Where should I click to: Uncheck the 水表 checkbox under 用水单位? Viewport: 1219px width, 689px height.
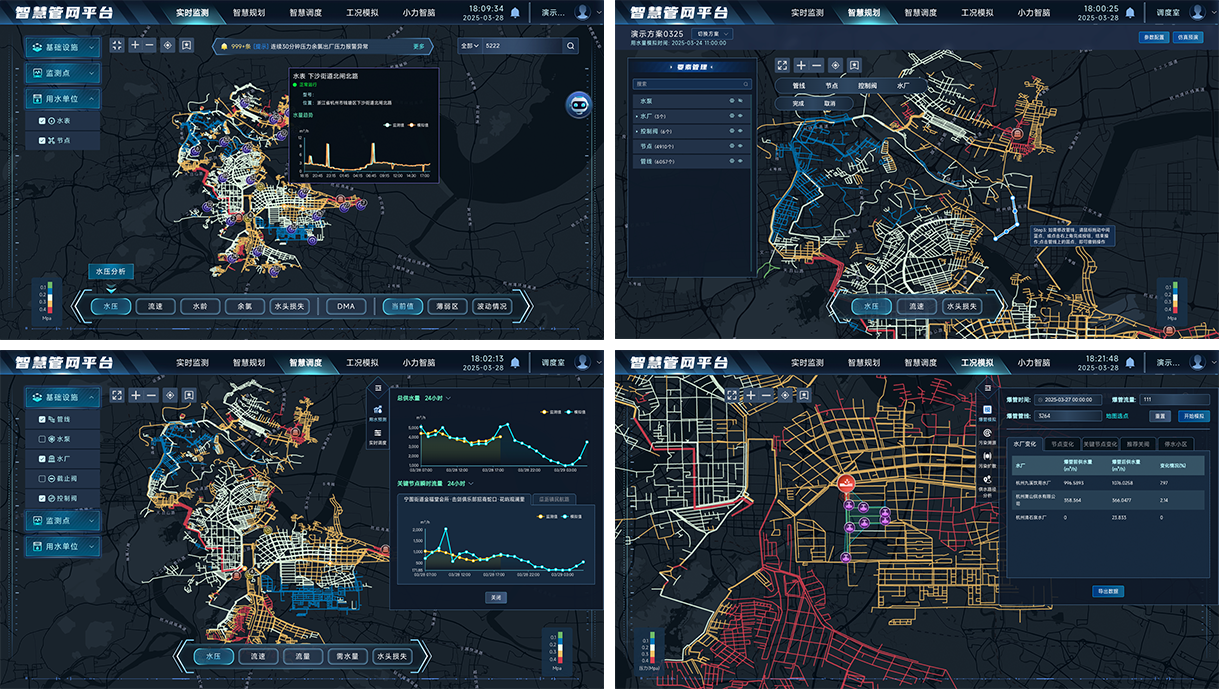coord(42,121)
